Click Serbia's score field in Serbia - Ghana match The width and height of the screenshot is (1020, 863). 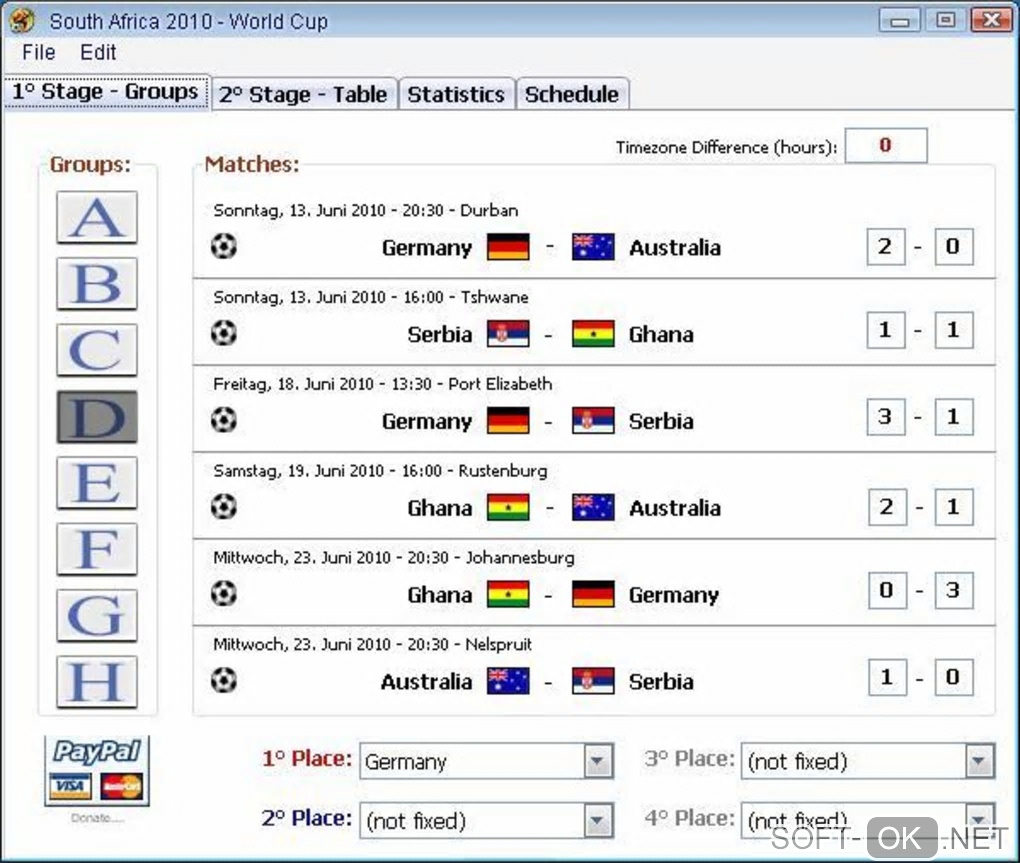pos(885,330)
